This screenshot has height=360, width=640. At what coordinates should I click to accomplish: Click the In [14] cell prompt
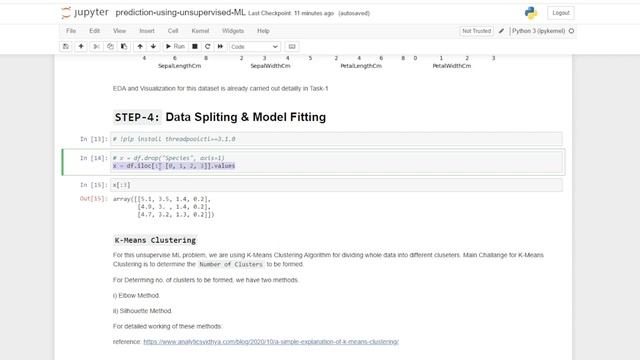coord(93,158)
